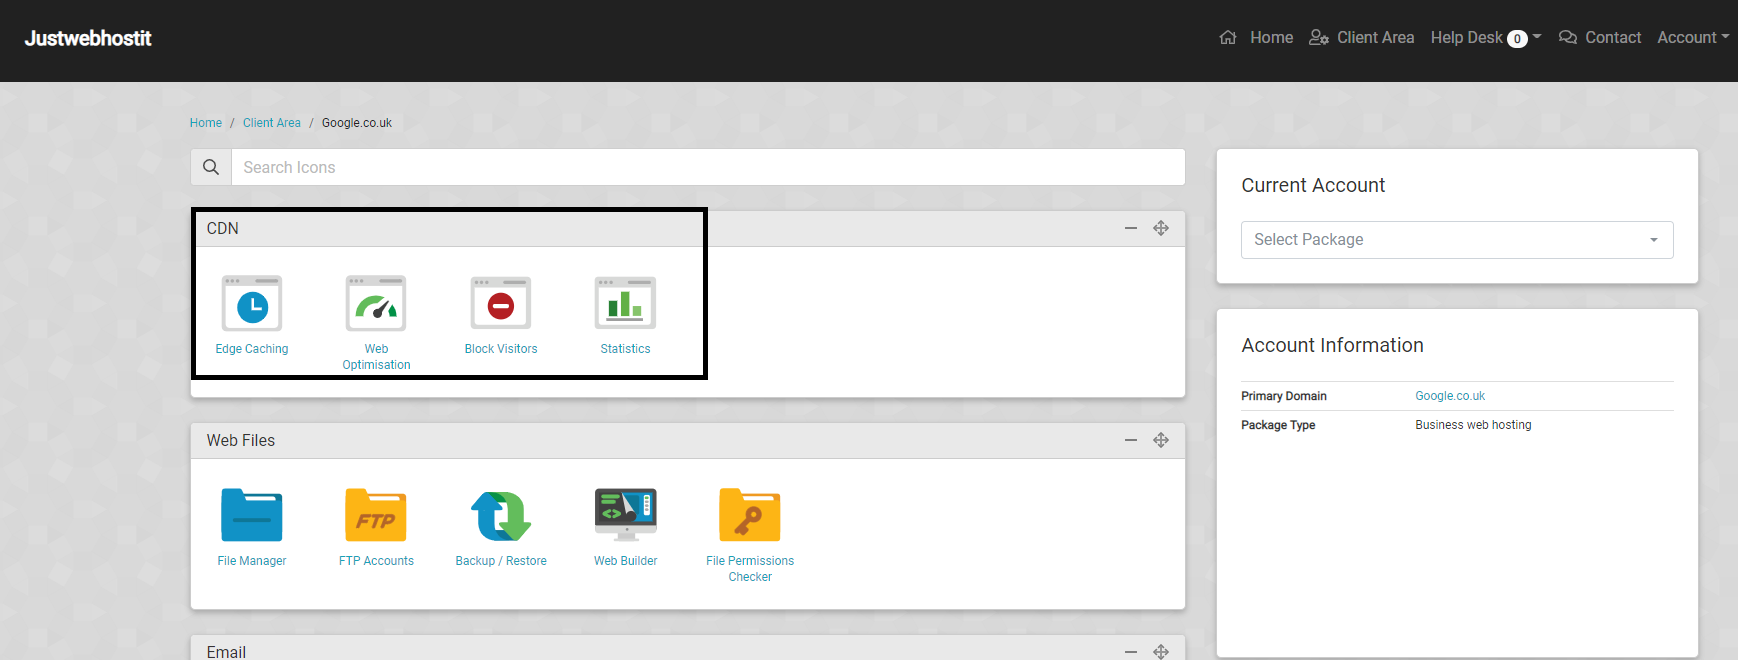Open the CDN Statistics chart icon
The width and height of the screenshot is (1738, 660).
(625, 303)
